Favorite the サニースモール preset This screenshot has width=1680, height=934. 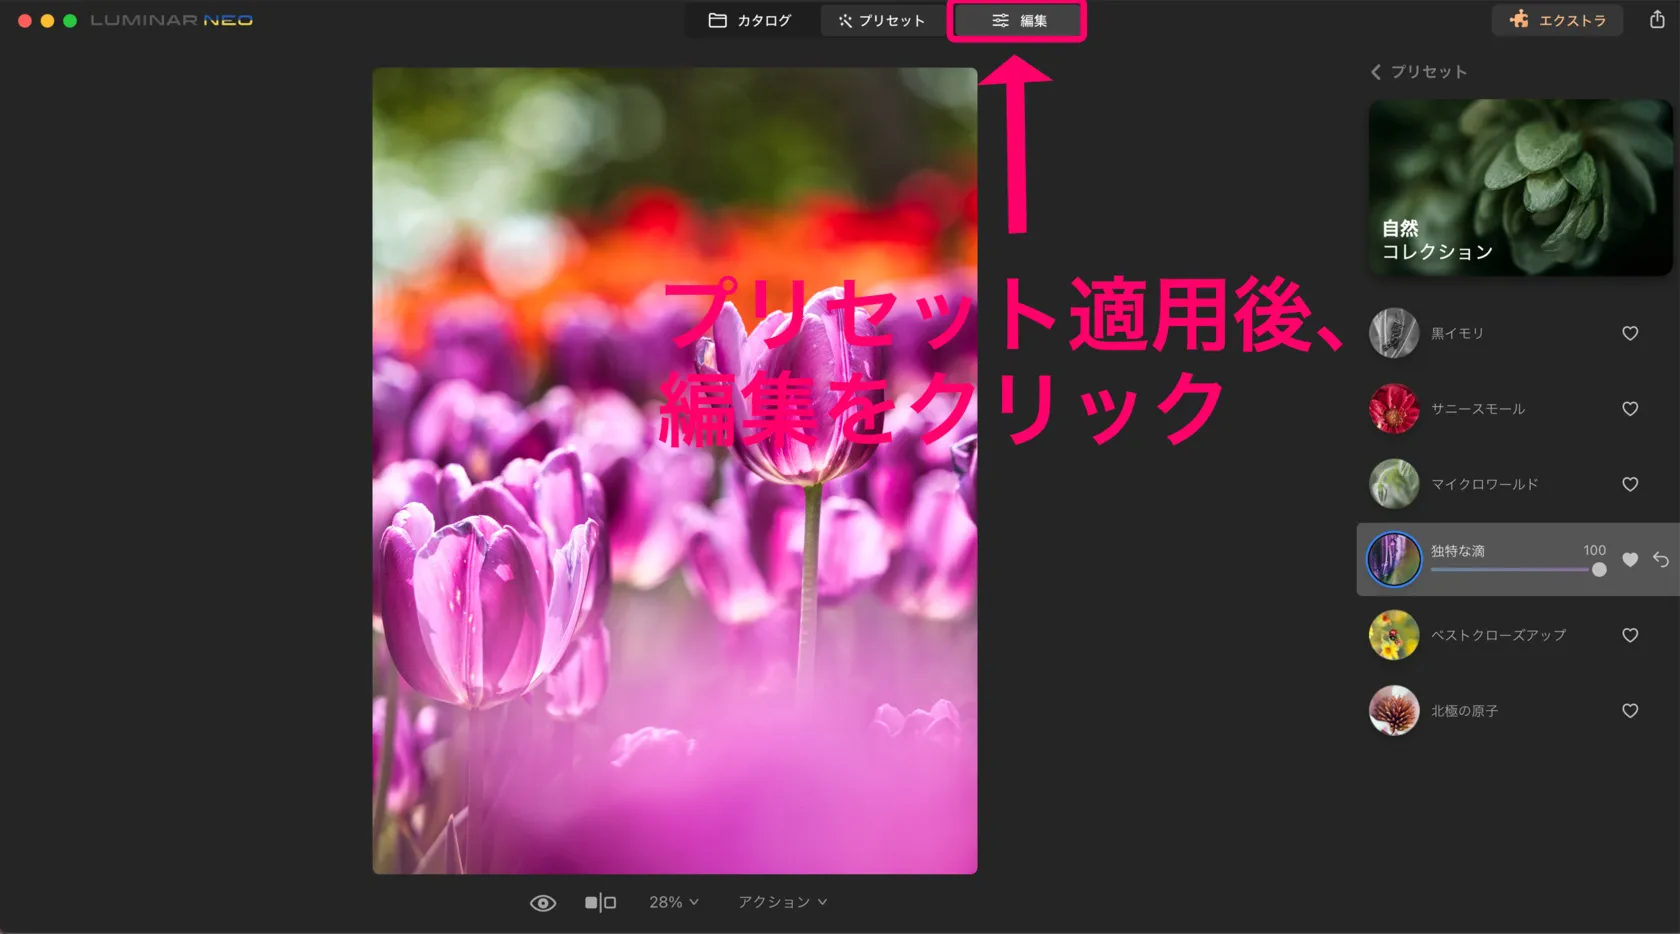pos(1630,409)
